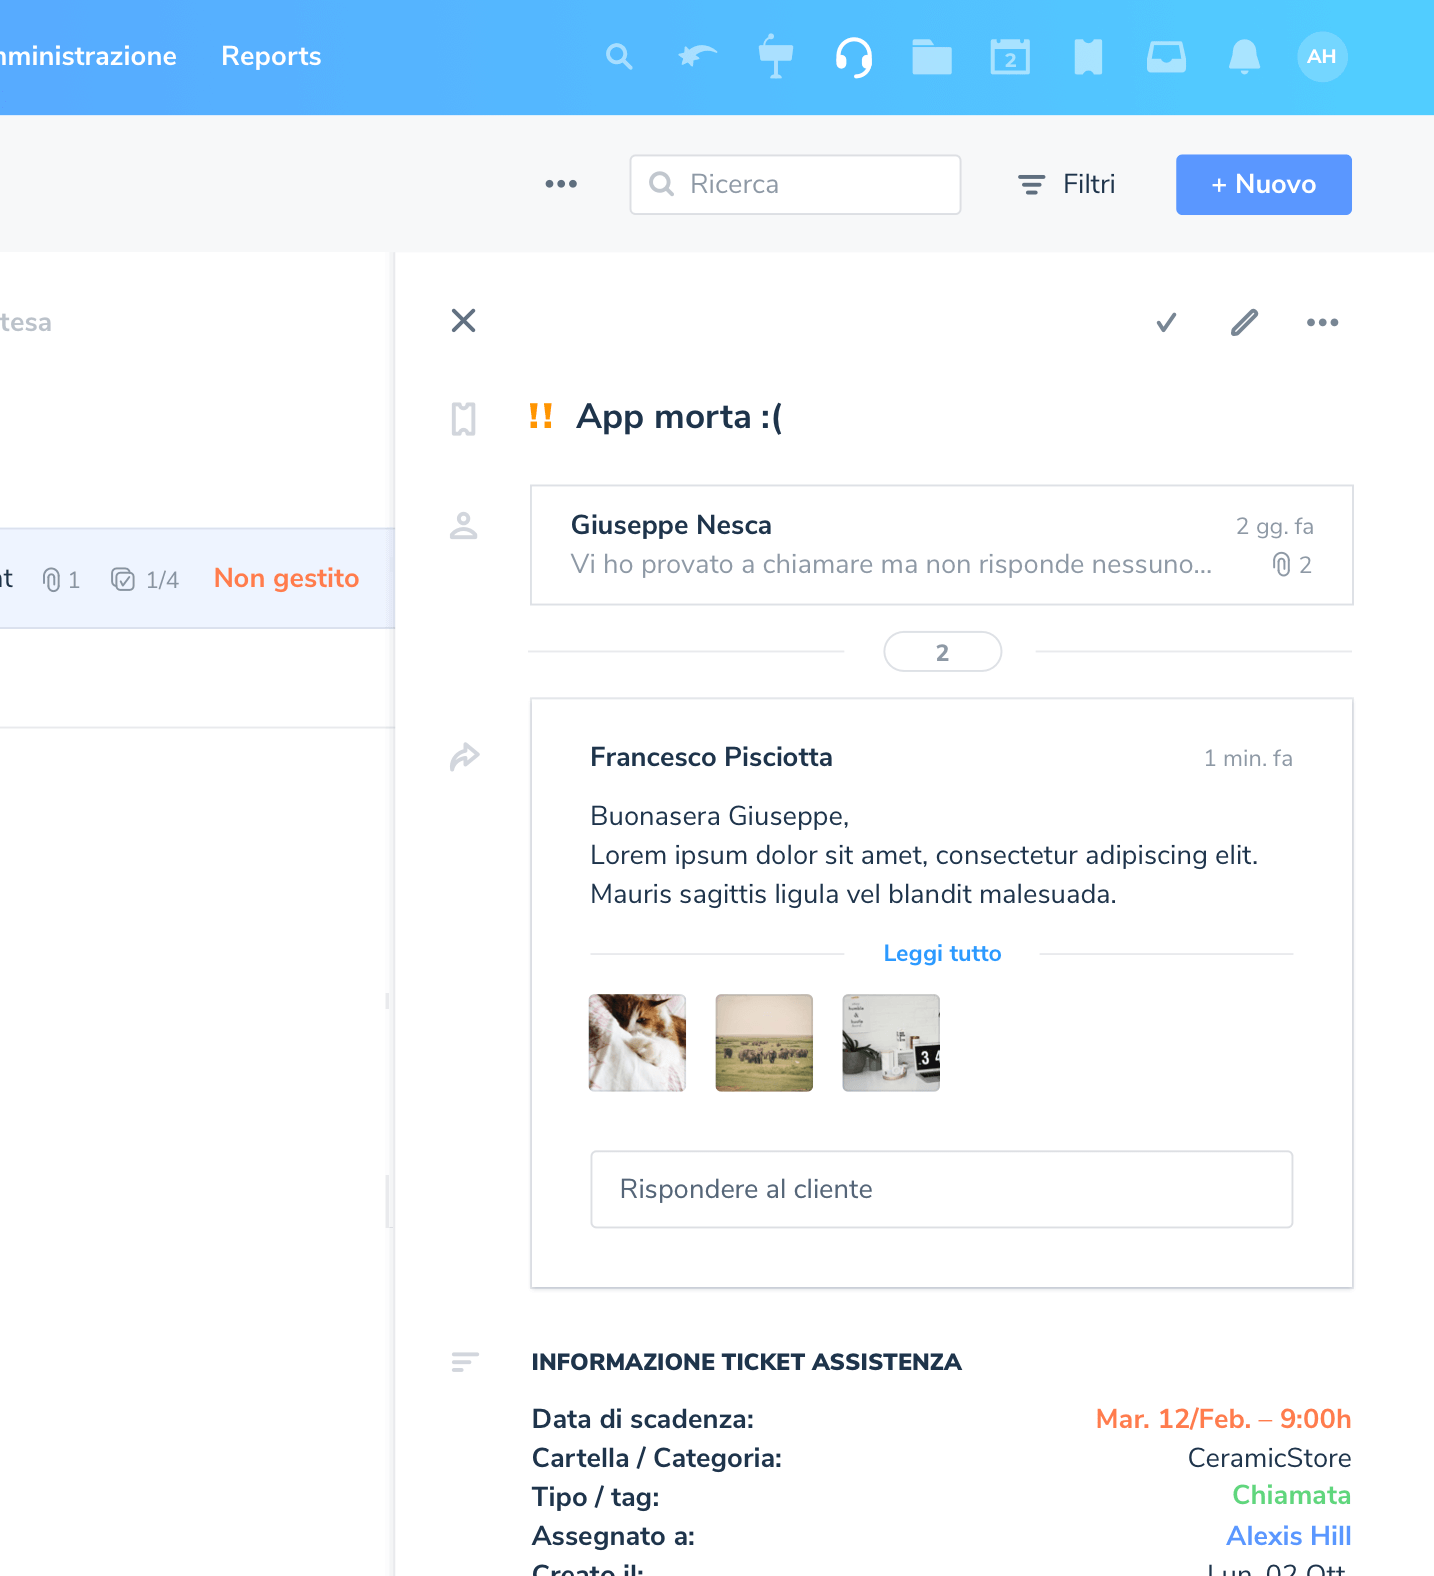Viewport: 1434px width, 1576px height.
Task: Click the Leggi tutto link
Action: (x=942, y=953)
